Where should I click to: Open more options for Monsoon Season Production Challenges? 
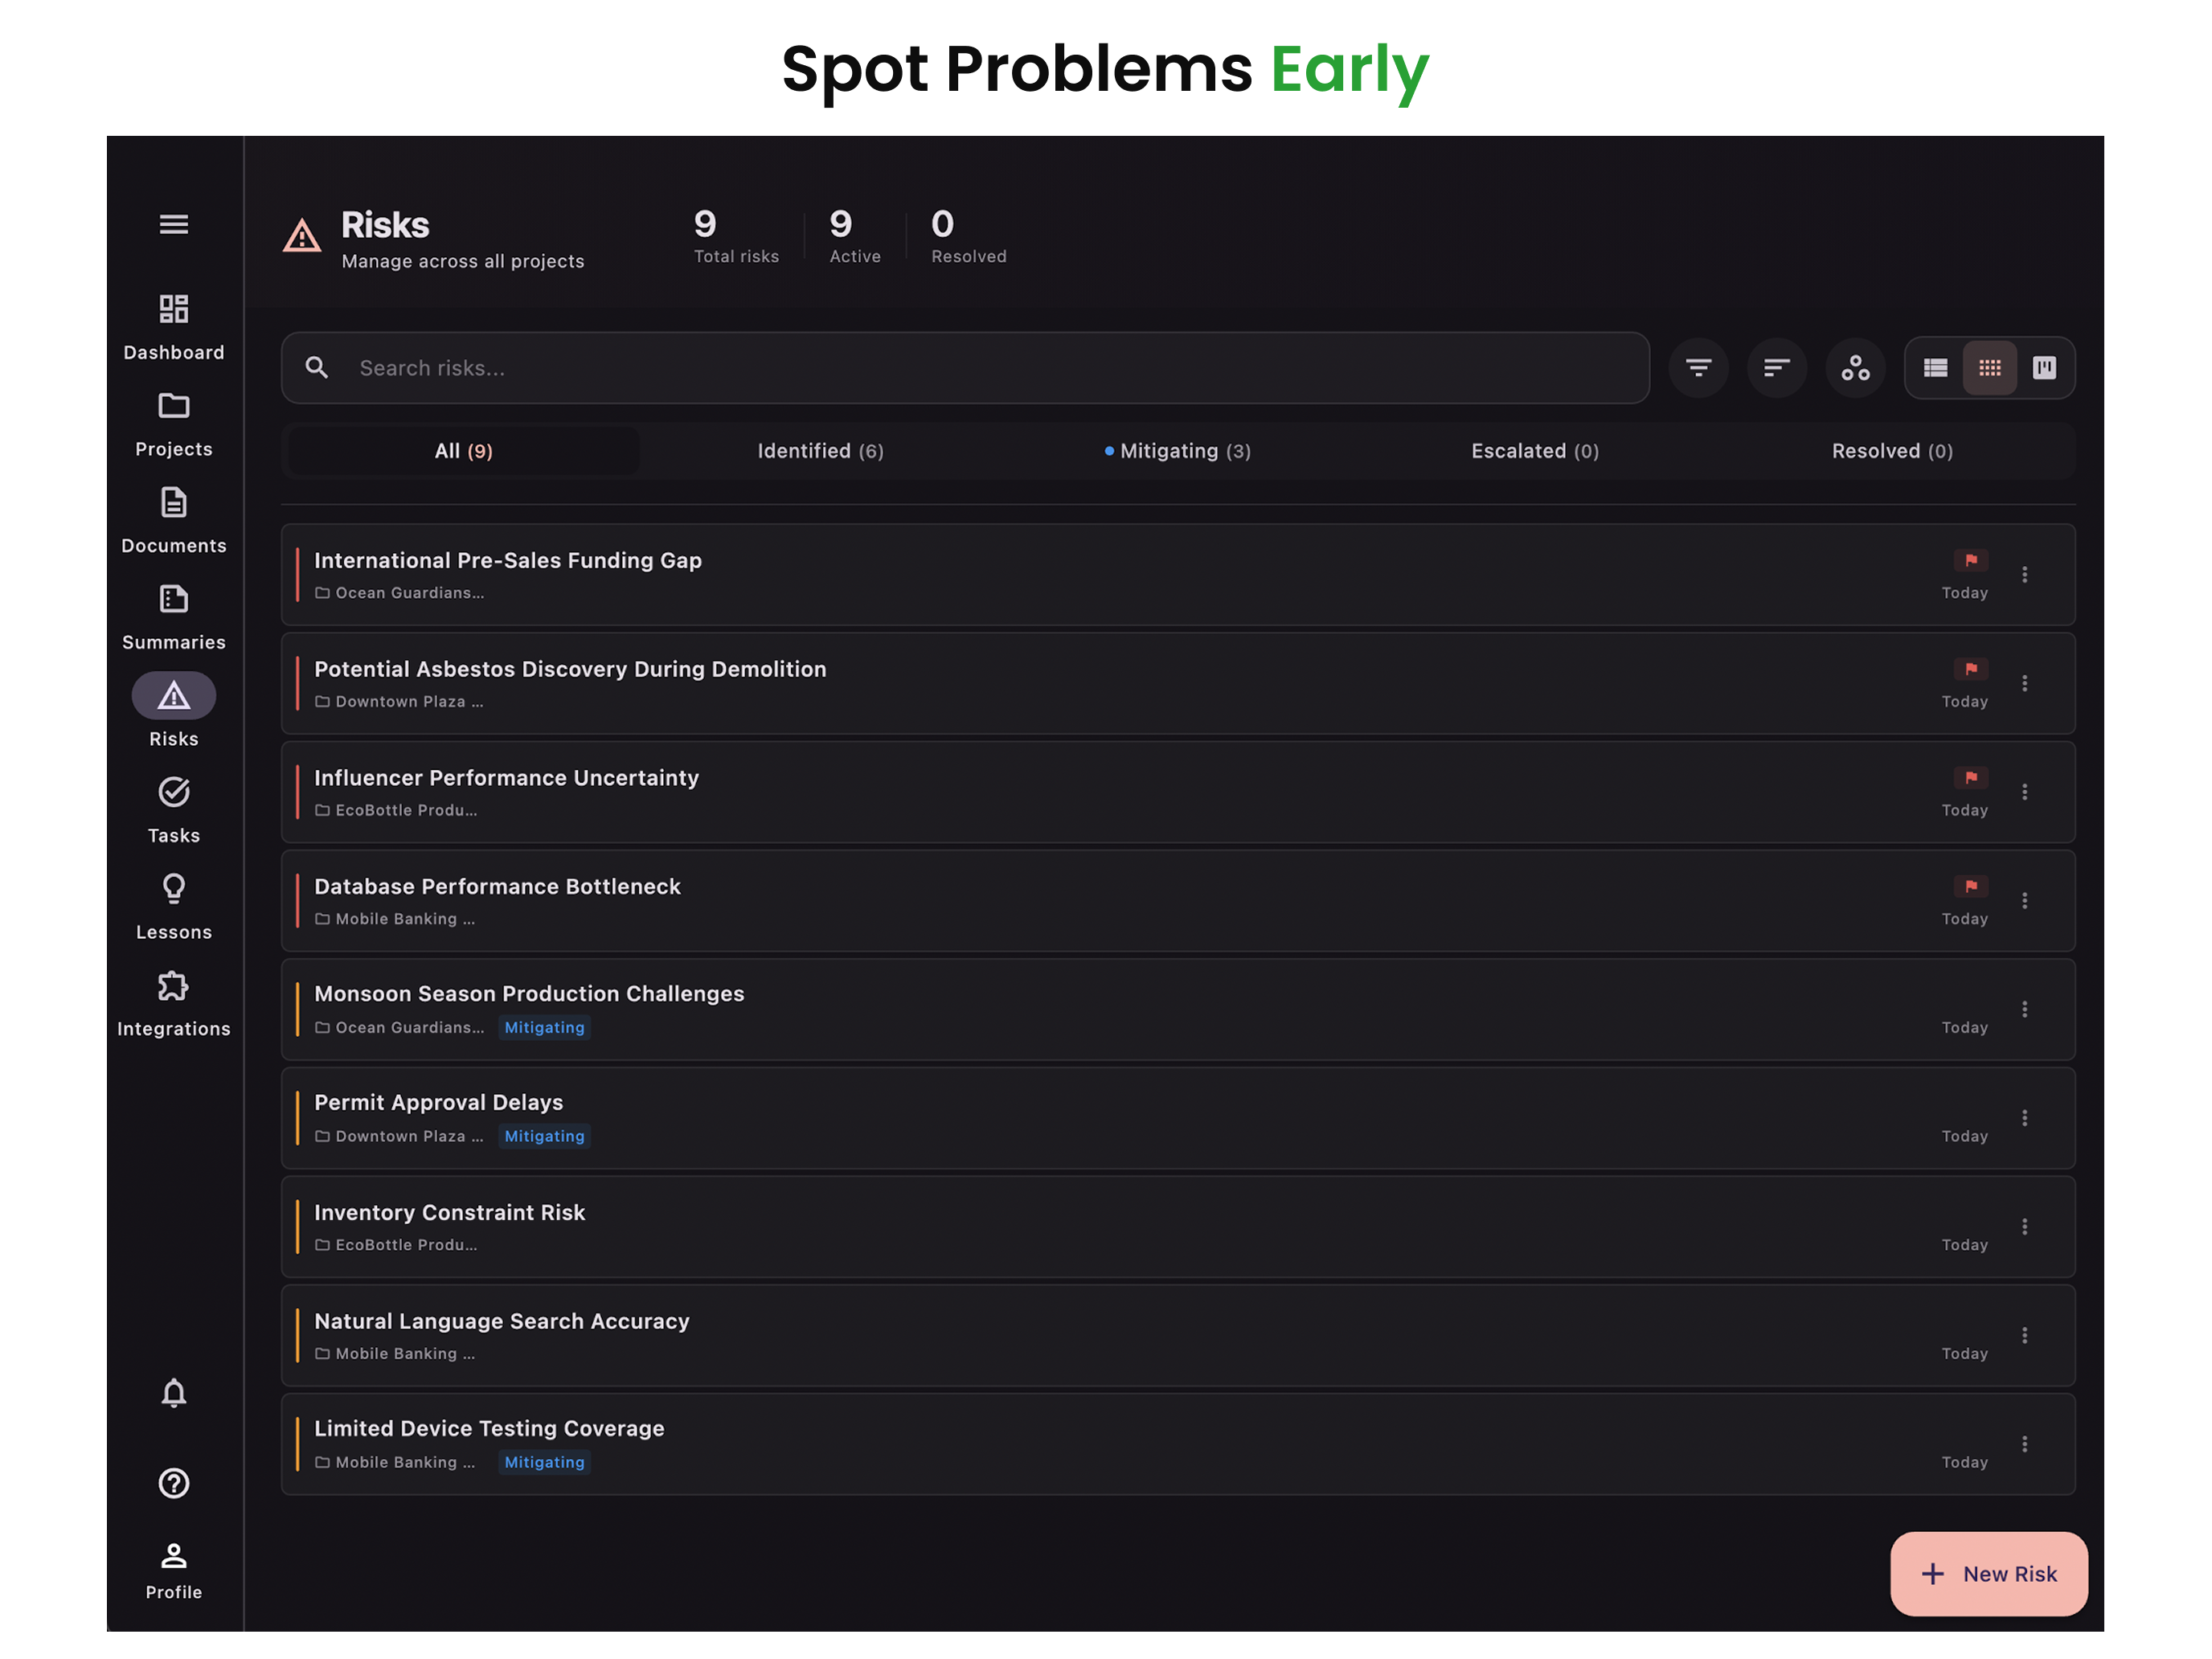[x=2025, y=1010]
